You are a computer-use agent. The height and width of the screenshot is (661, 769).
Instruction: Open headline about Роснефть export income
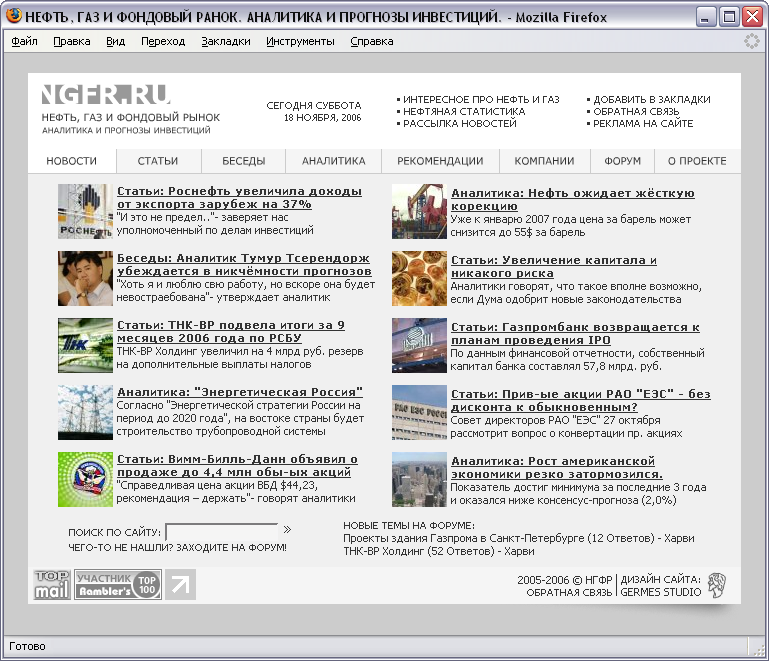(239, 198)
